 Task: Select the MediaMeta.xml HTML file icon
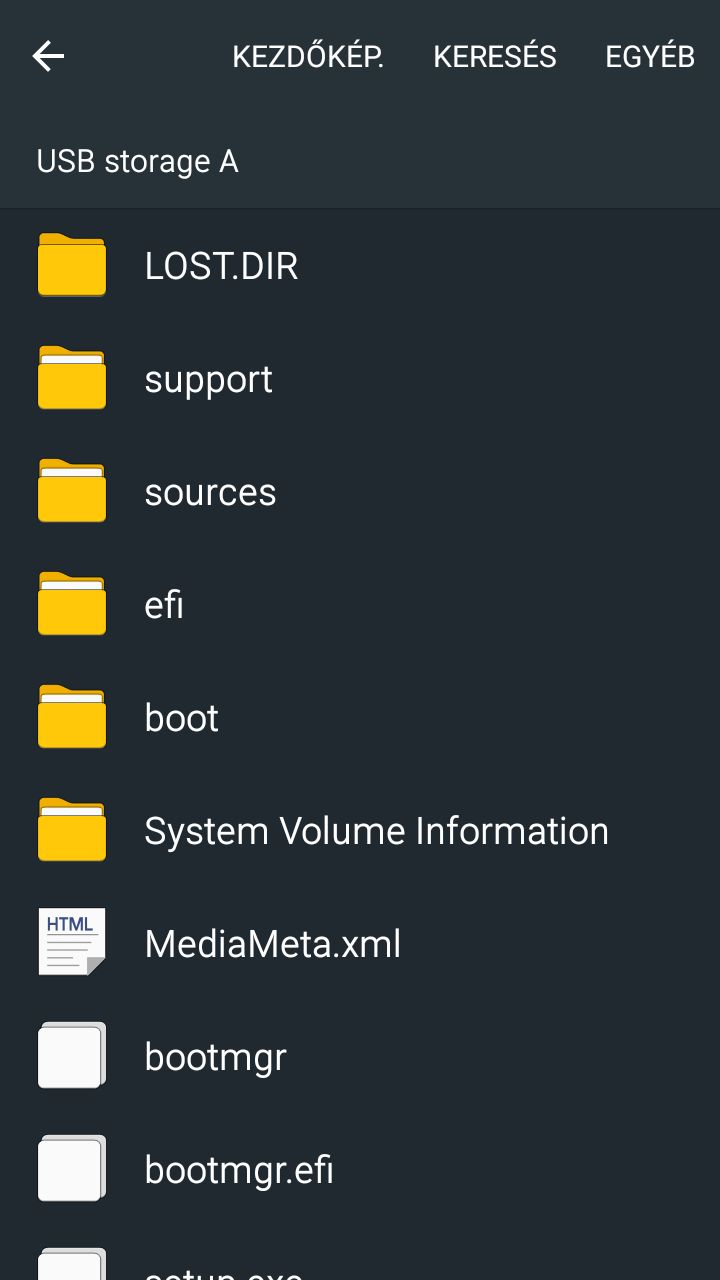point(72,942)
